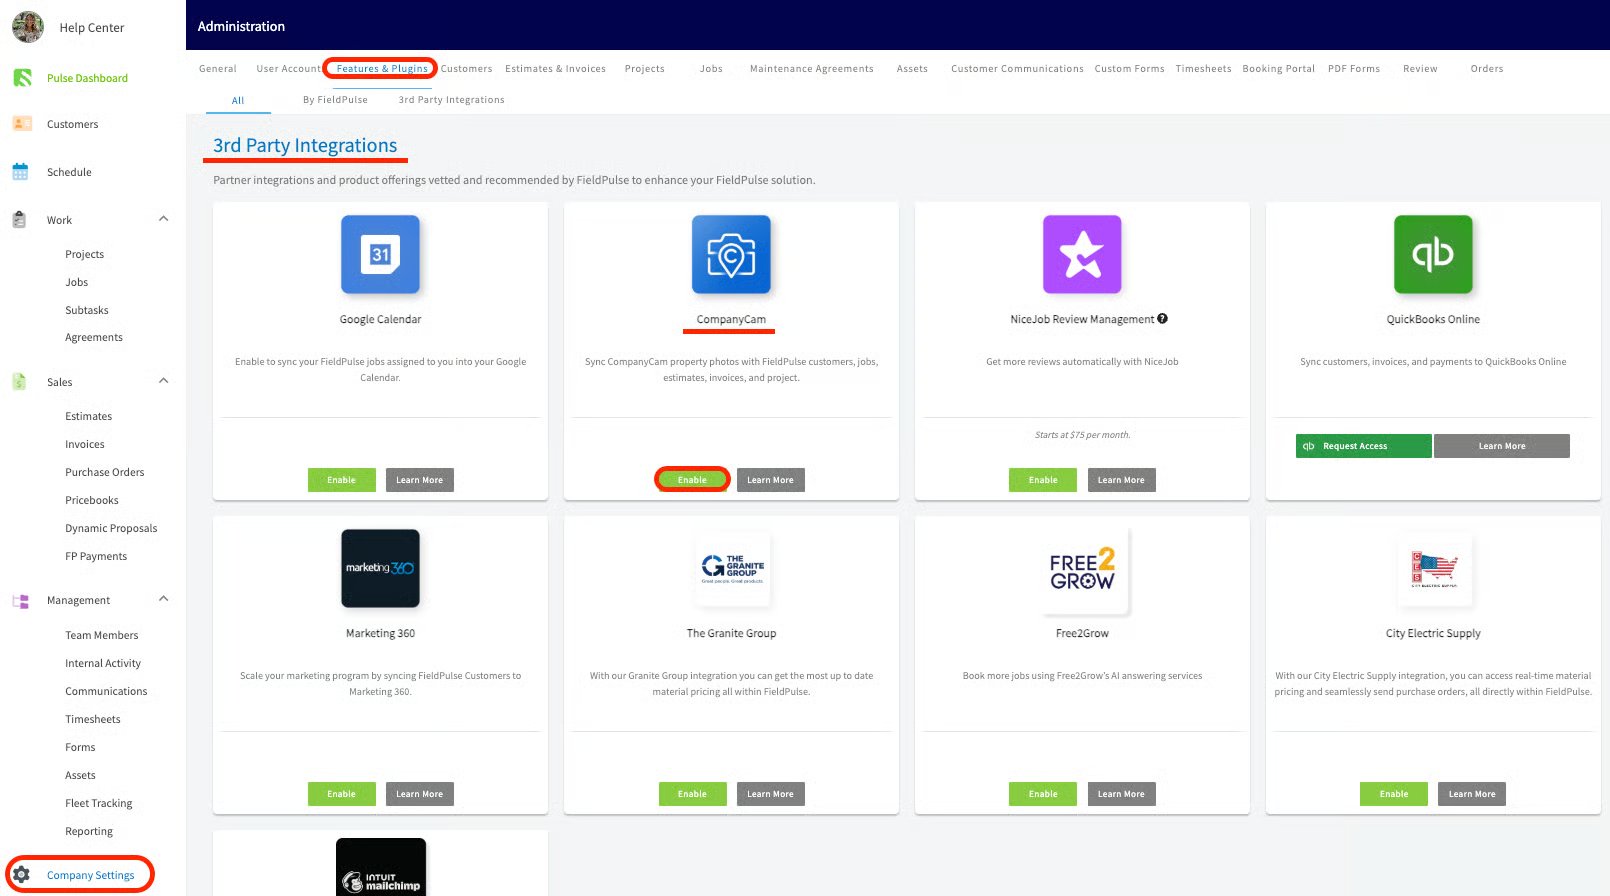Screen dimensions: 1610x896
Task: Open the Google Calendar integration icon
Action: (380, 254)
